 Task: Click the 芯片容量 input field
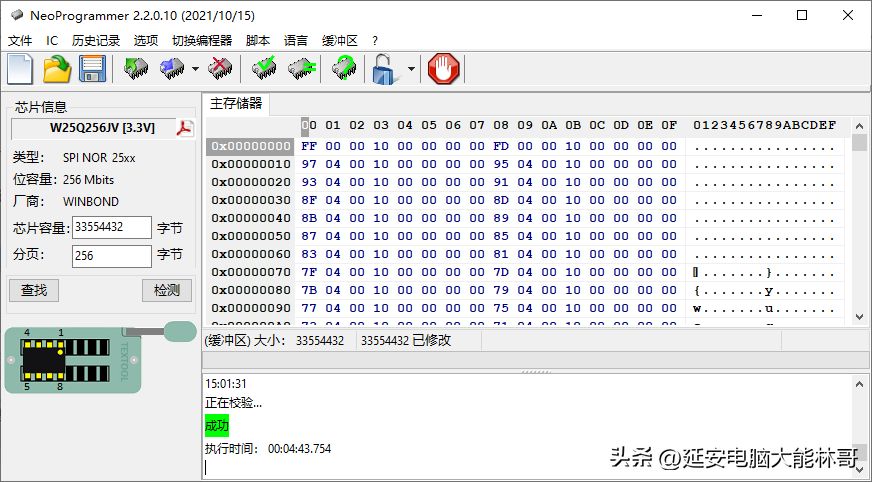[112, 227]
